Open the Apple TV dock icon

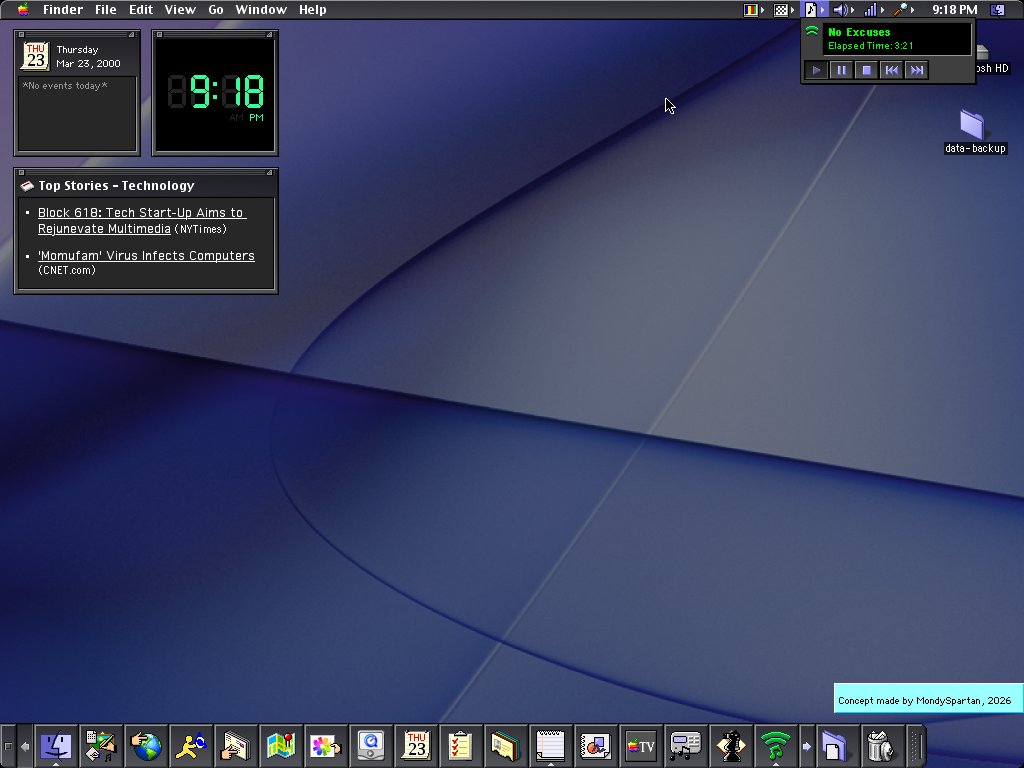tap(641, 745)
